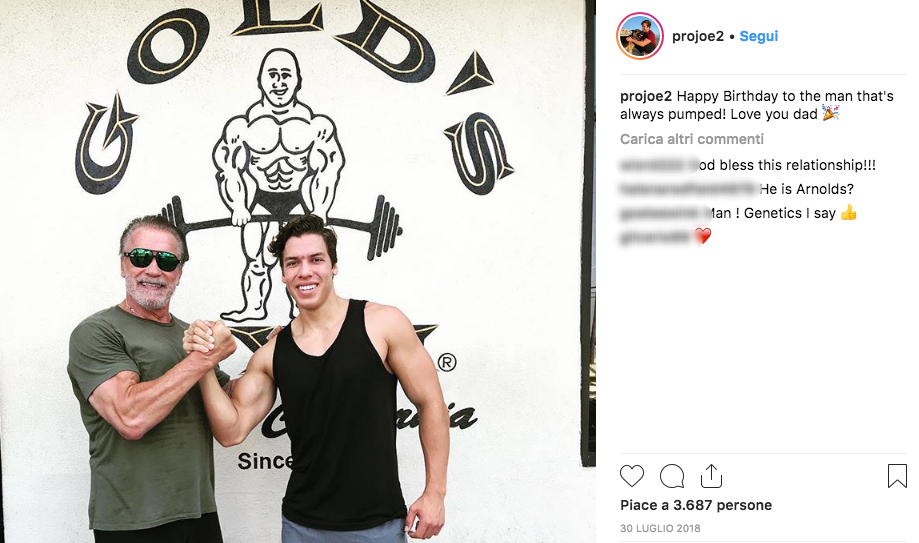The height and width of the screenshot is (543, 919).
Task: Click the blurred username before 'Genetics I say'
Action: click(x=663, y=213)
